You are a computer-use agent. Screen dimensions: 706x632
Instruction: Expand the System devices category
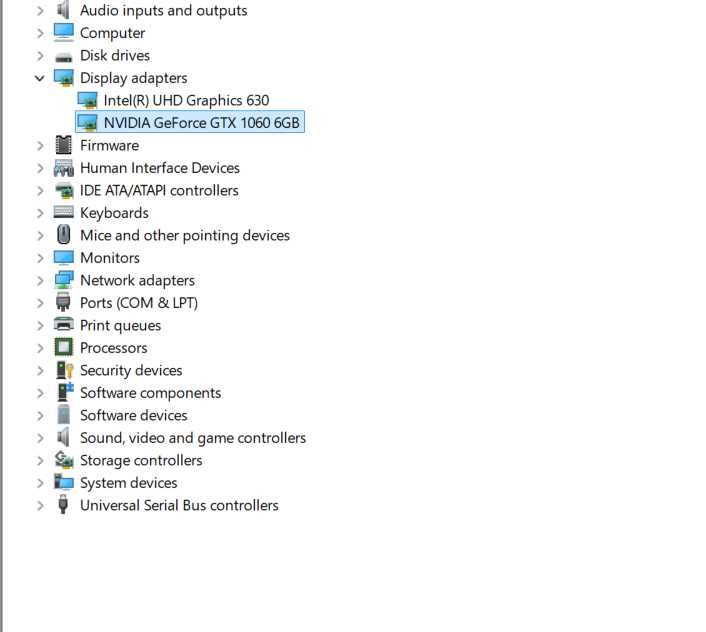tap(40, 483)
